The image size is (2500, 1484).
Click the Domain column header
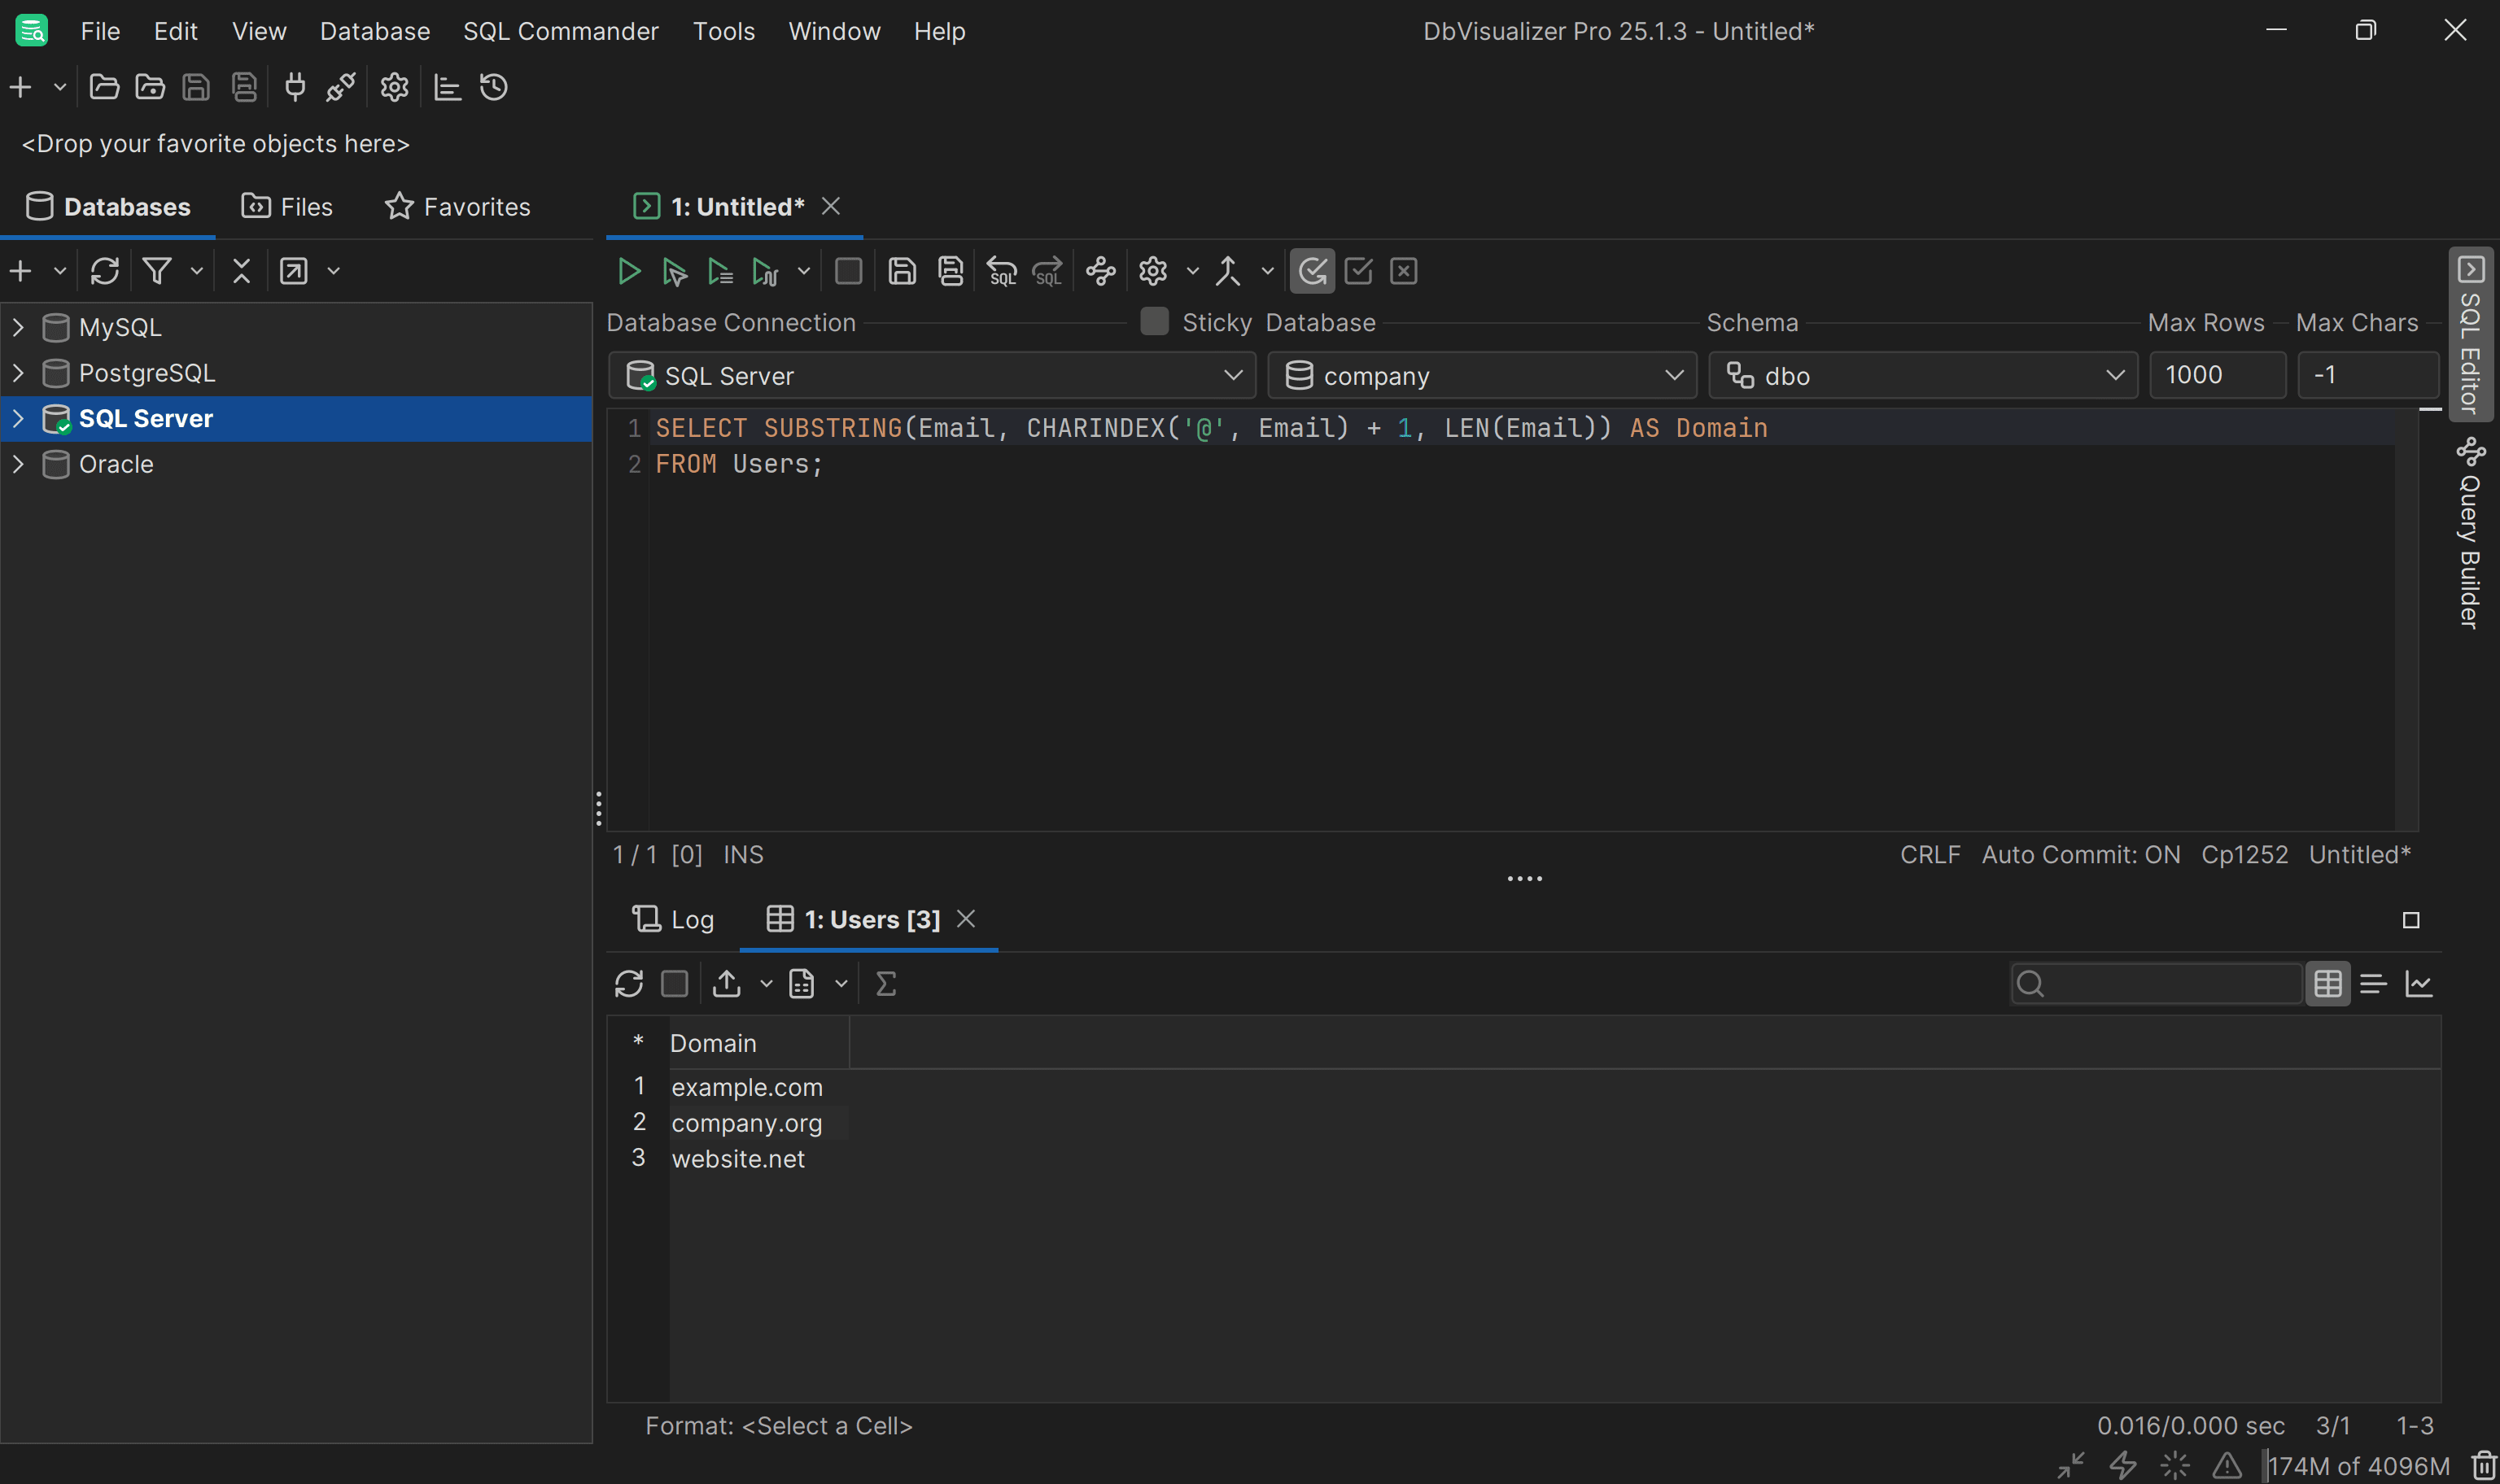[759, 1043]
